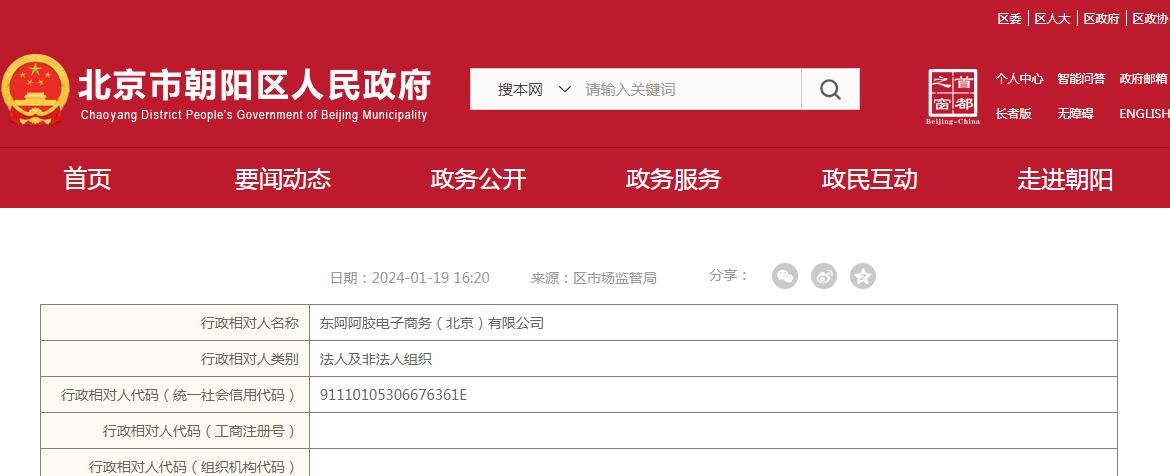
Task: Click the 行政相对人类别 label cell
Action: point(175,359)
